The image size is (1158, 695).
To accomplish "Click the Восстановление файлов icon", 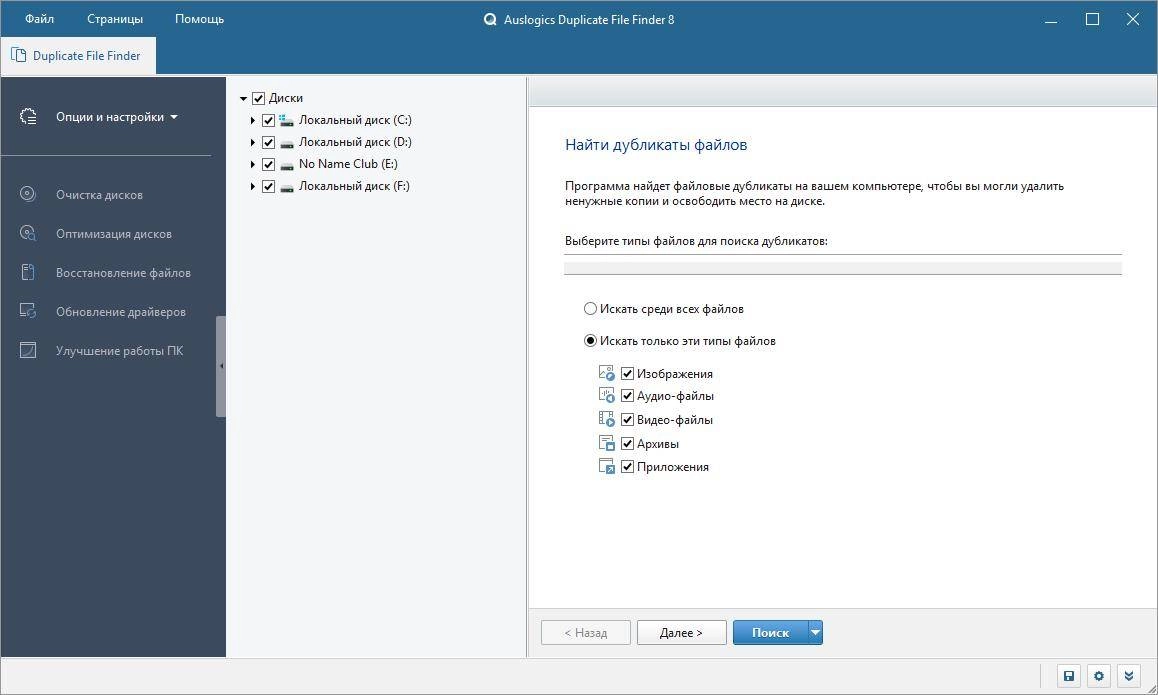I will (27, 273).
